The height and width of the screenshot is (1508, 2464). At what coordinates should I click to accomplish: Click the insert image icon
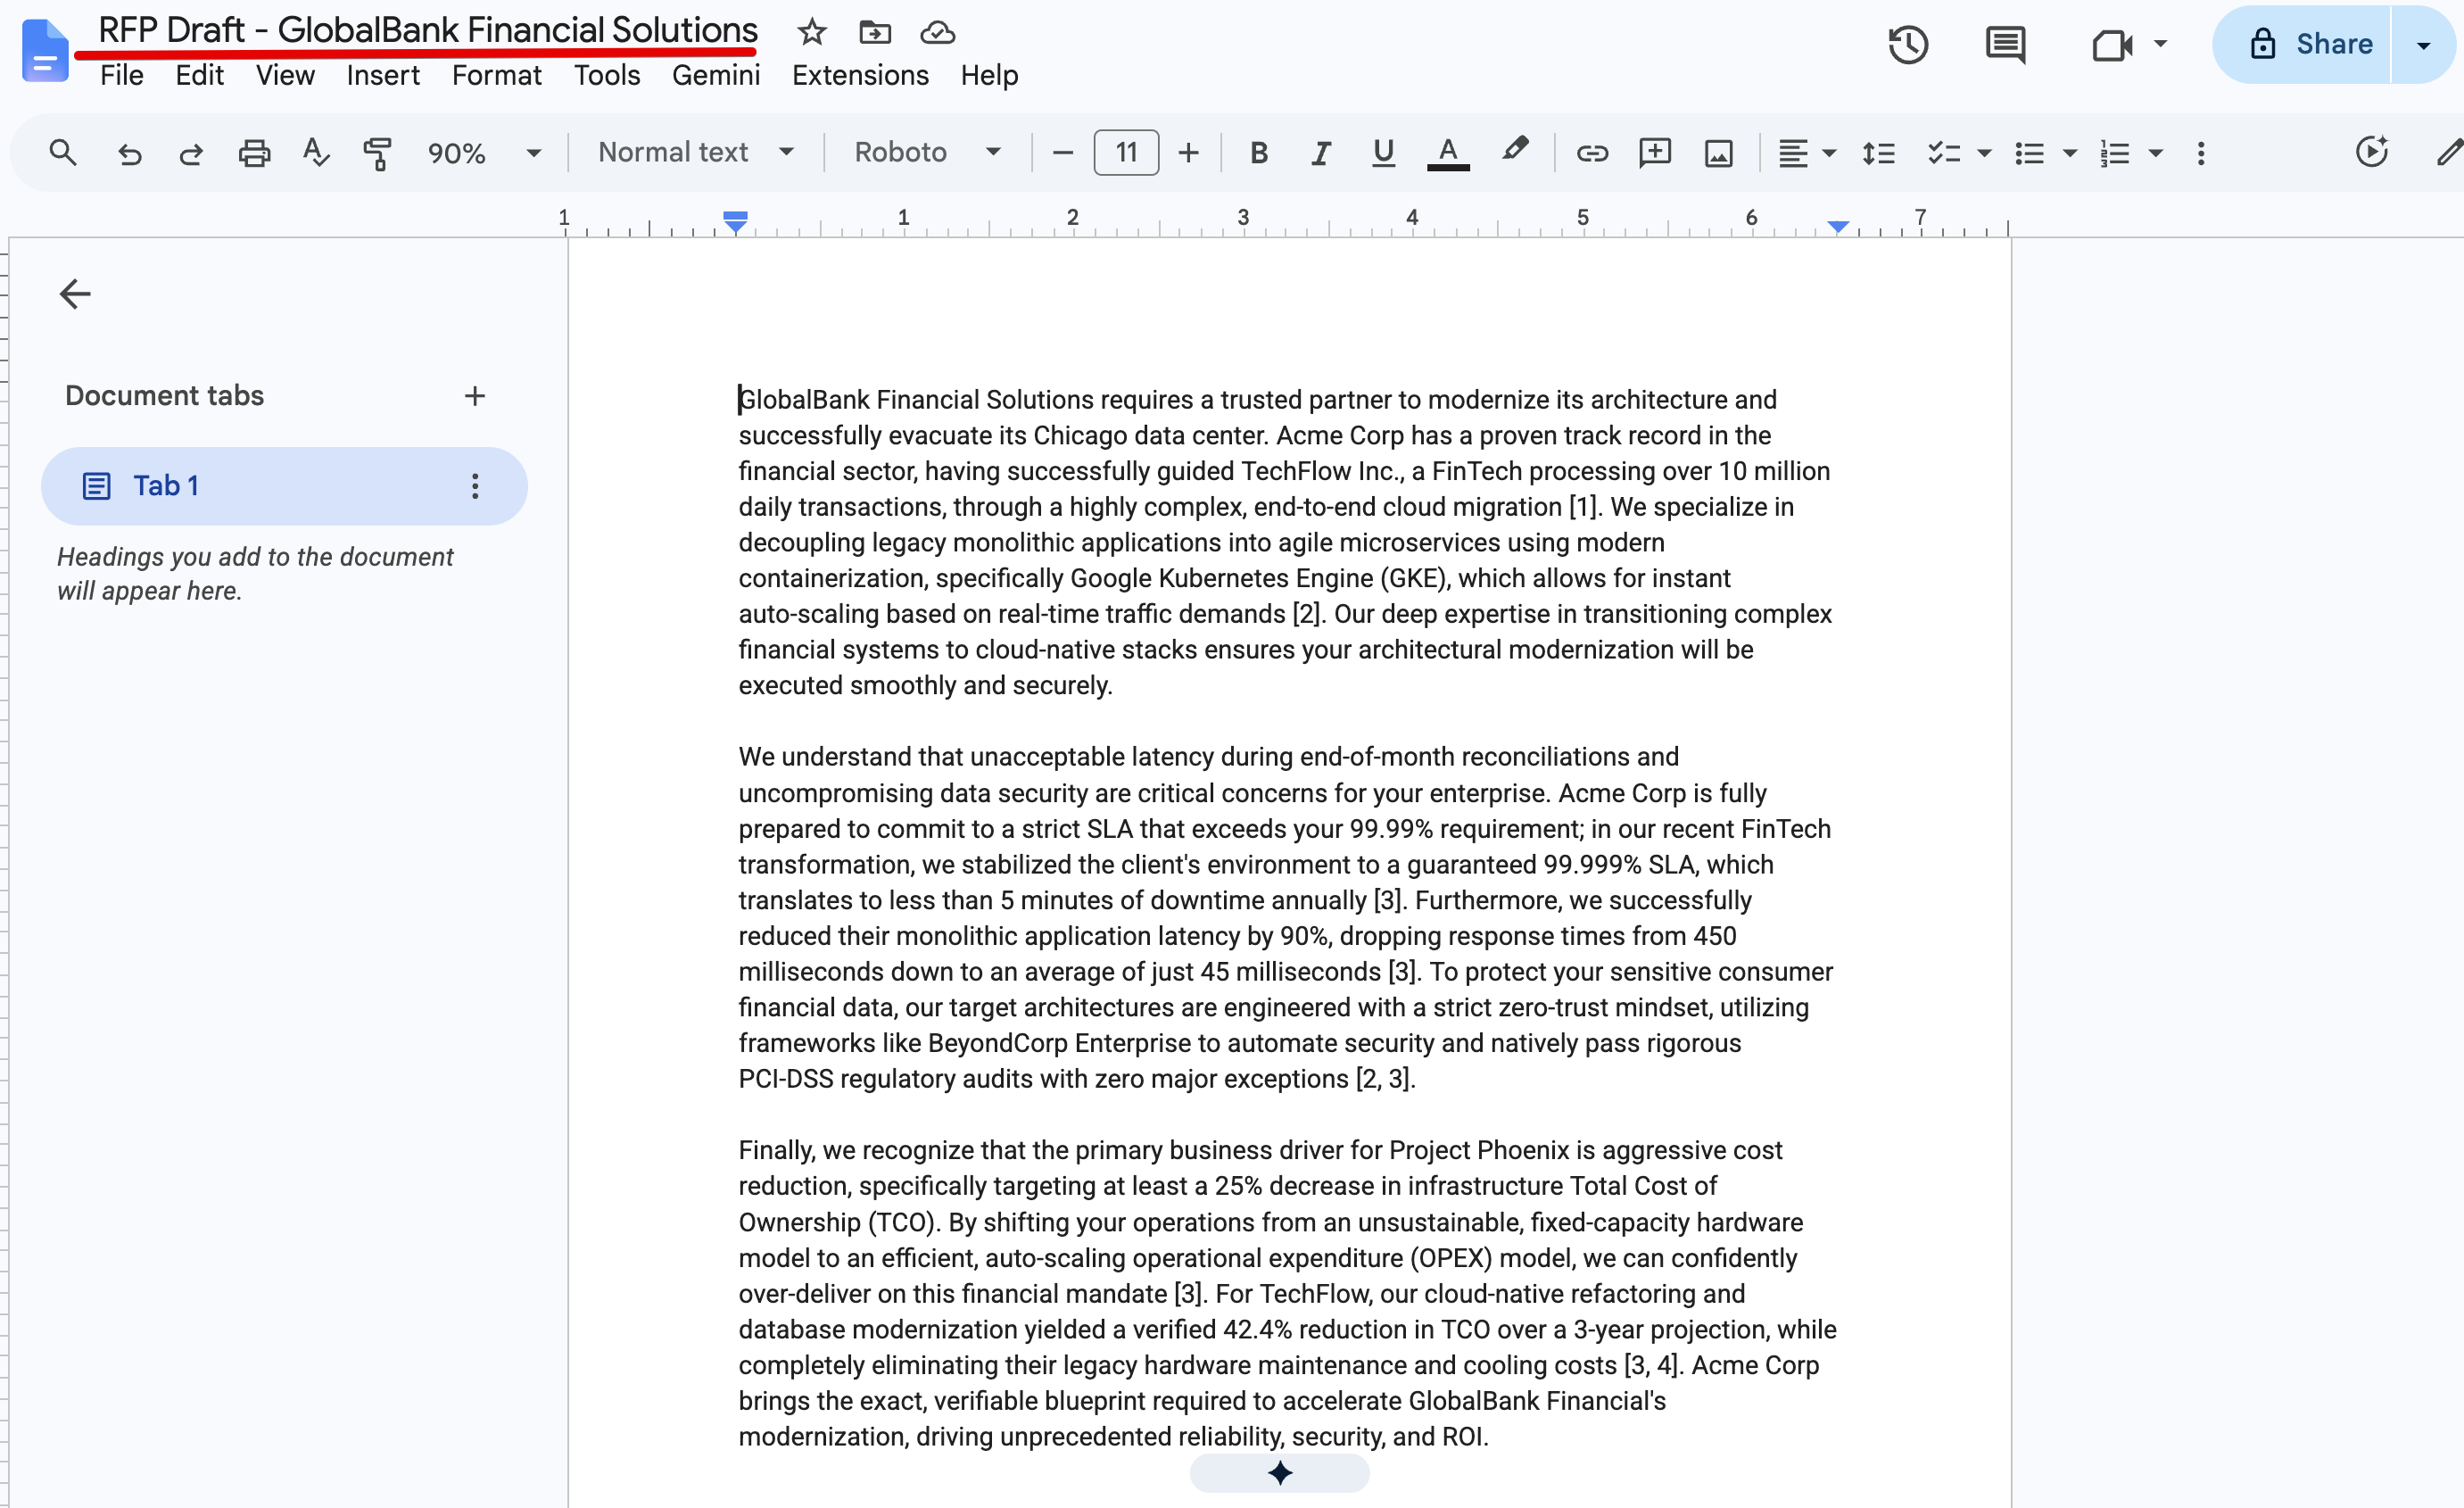[1718, 153]
